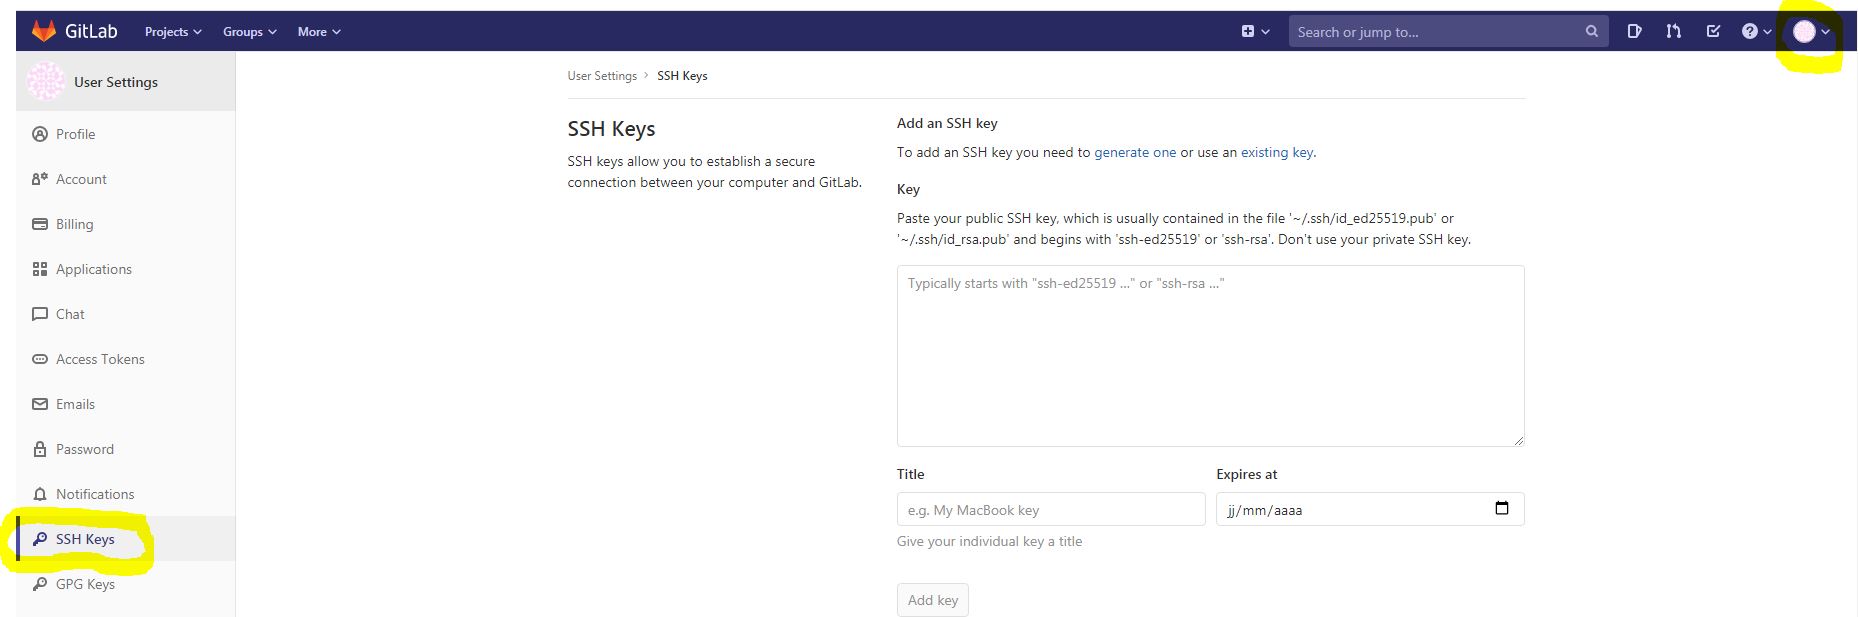Click the 'generate one' link
The height and width of the screenshot is (617, 1858).
[x=1135, y=153]
